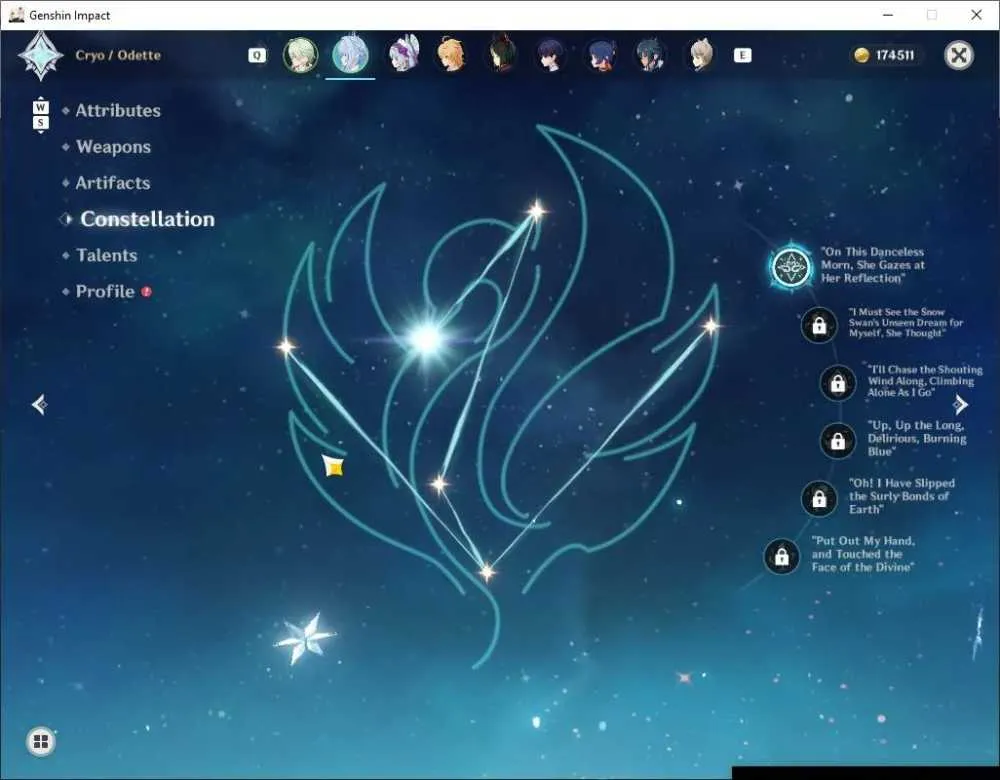1000x780 pixels.
Task: Activate the first unlocked constellation node icon
Action: 791,267
